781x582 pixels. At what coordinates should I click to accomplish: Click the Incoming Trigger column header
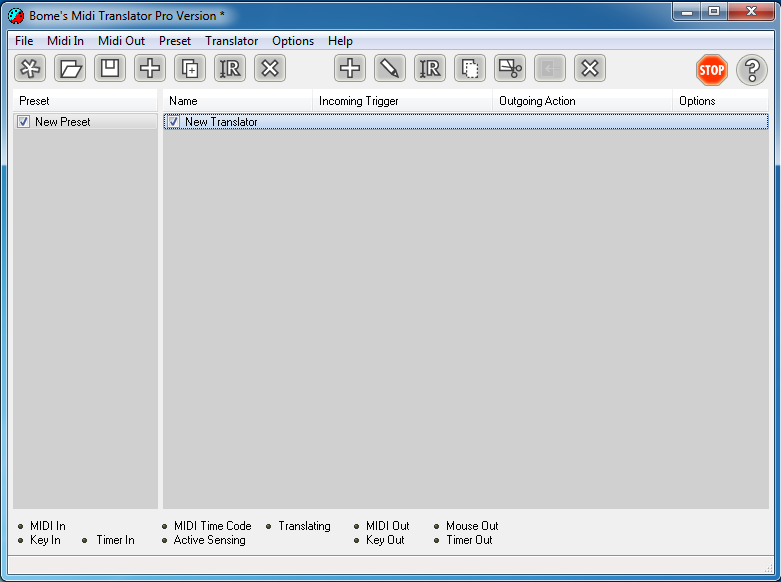[x=402, y=101]
